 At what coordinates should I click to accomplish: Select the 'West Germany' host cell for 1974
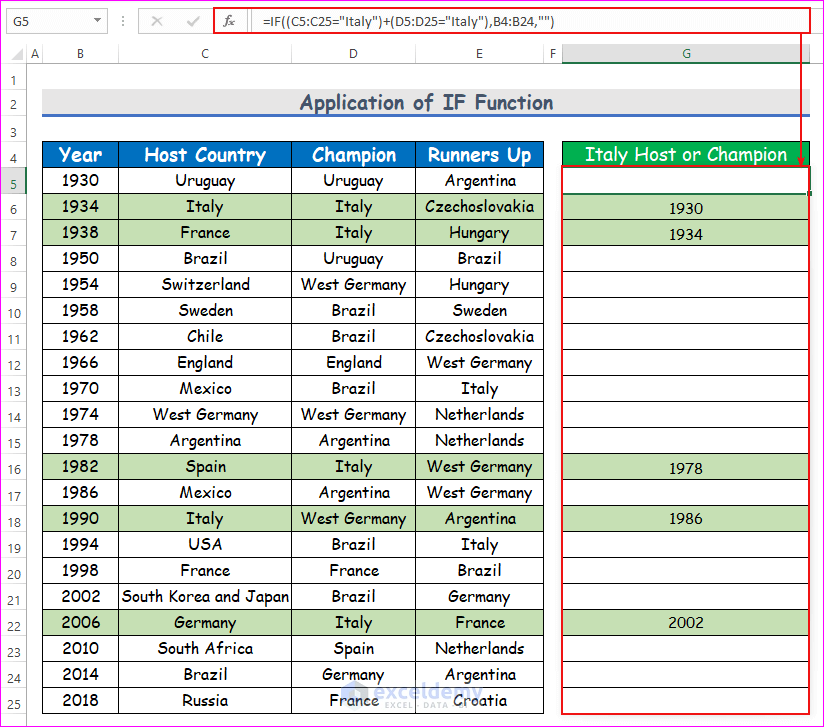[x=205, y=414]
